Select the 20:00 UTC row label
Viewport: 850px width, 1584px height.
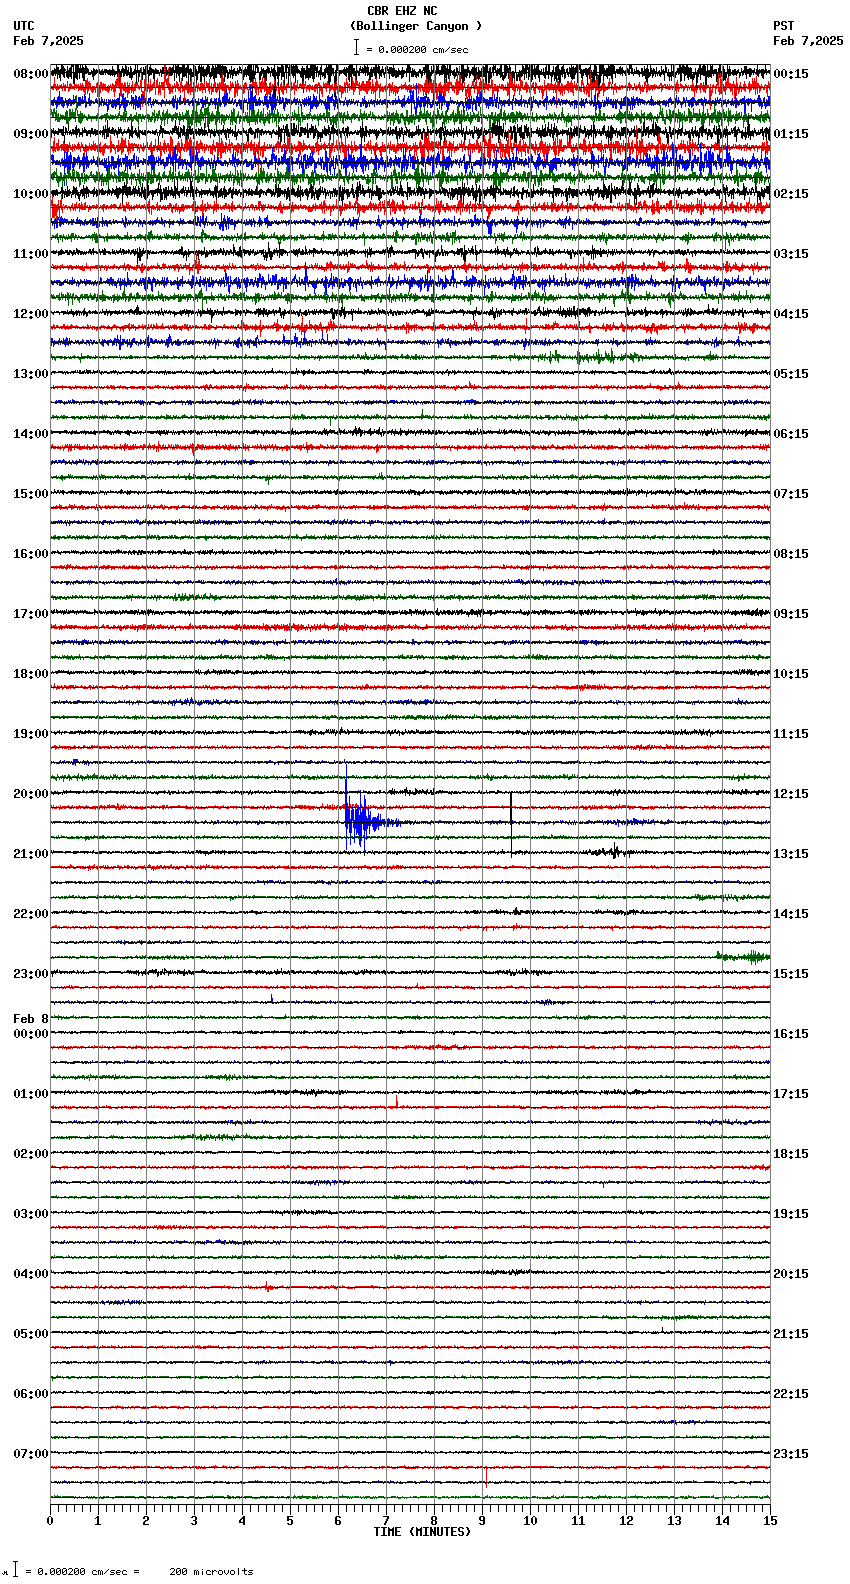[x=30, y=794]
